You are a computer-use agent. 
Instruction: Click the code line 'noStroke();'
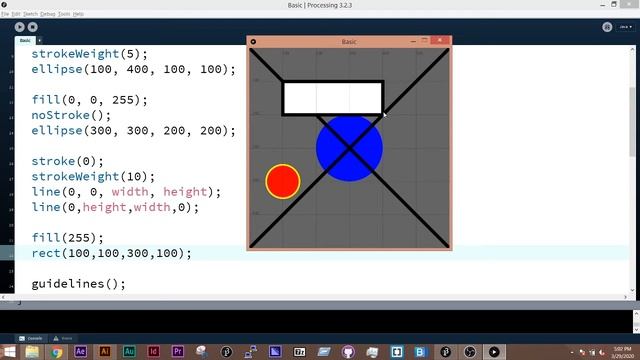click(71, 115)
